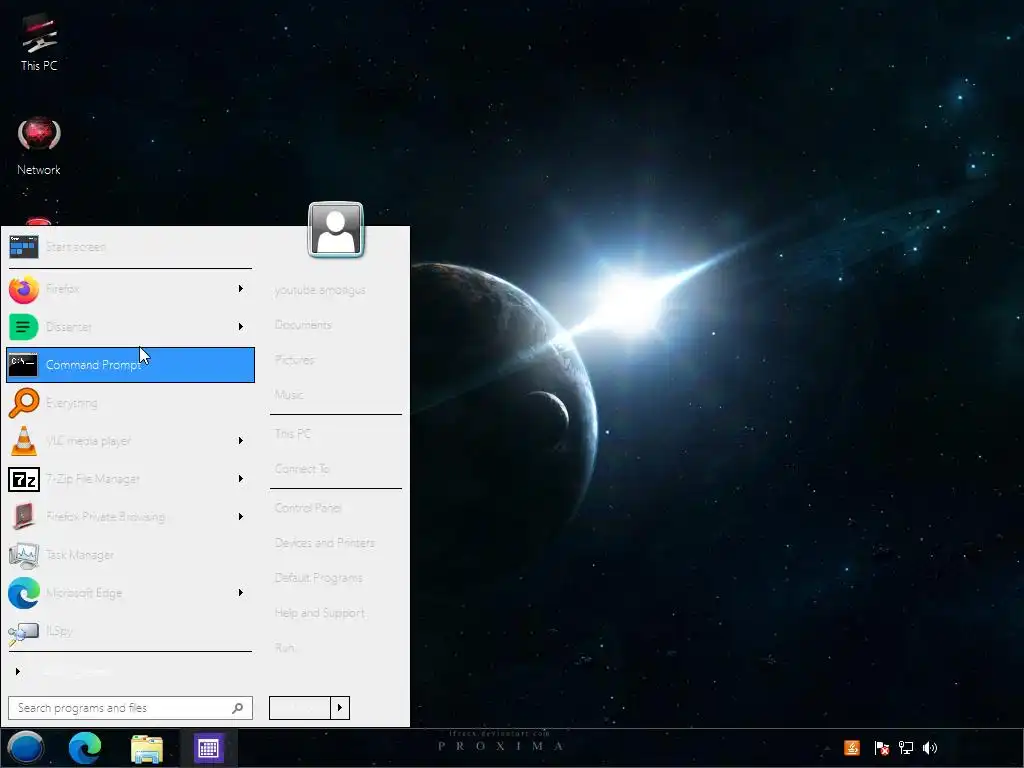Open the Action Center flag icon
Screen dimensions: 1024x768
(882, 748)
